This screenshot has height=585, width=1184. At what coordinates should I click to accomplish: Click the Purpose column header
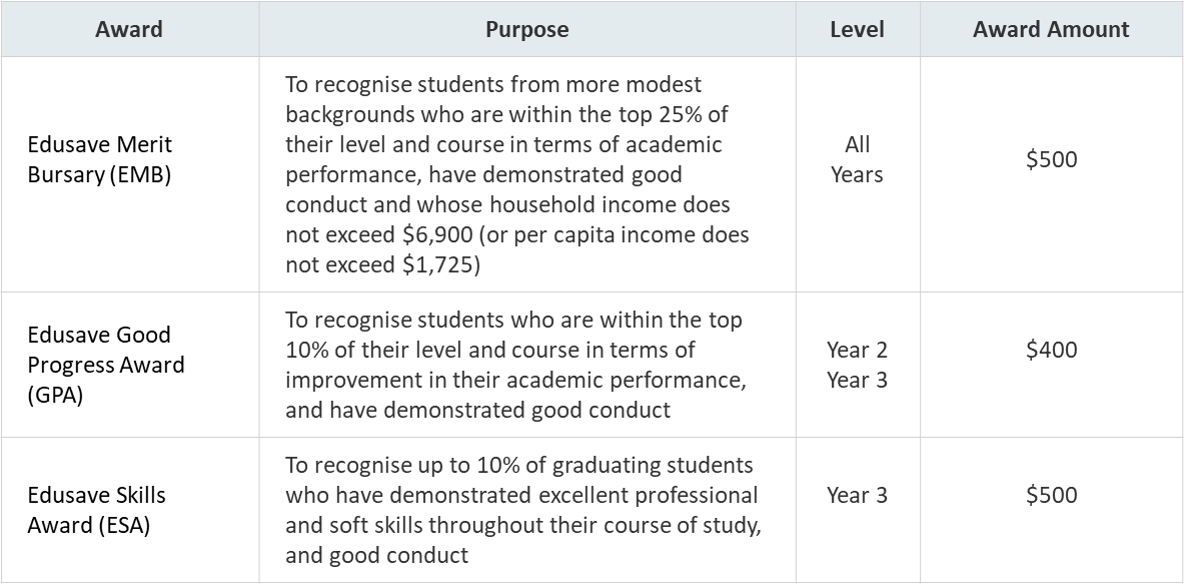(x=527, y=29)
